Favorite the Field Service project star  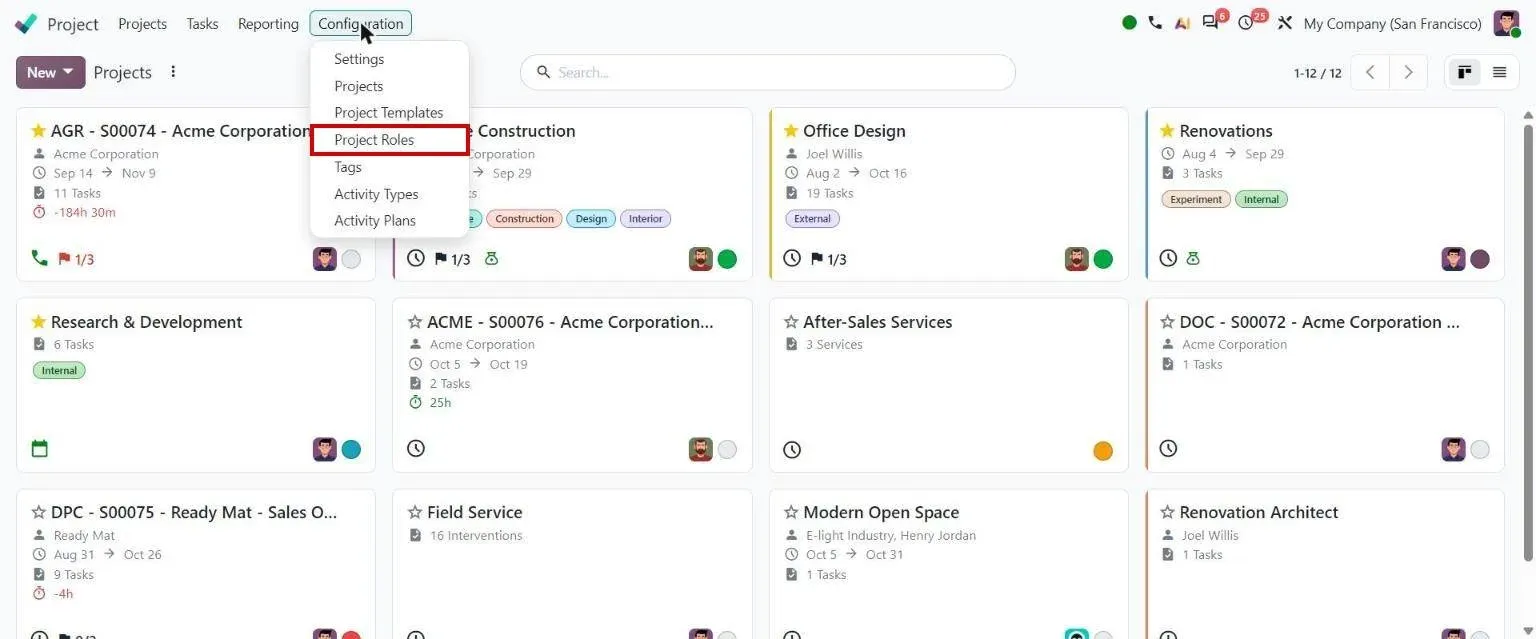[x=415, y=512]
